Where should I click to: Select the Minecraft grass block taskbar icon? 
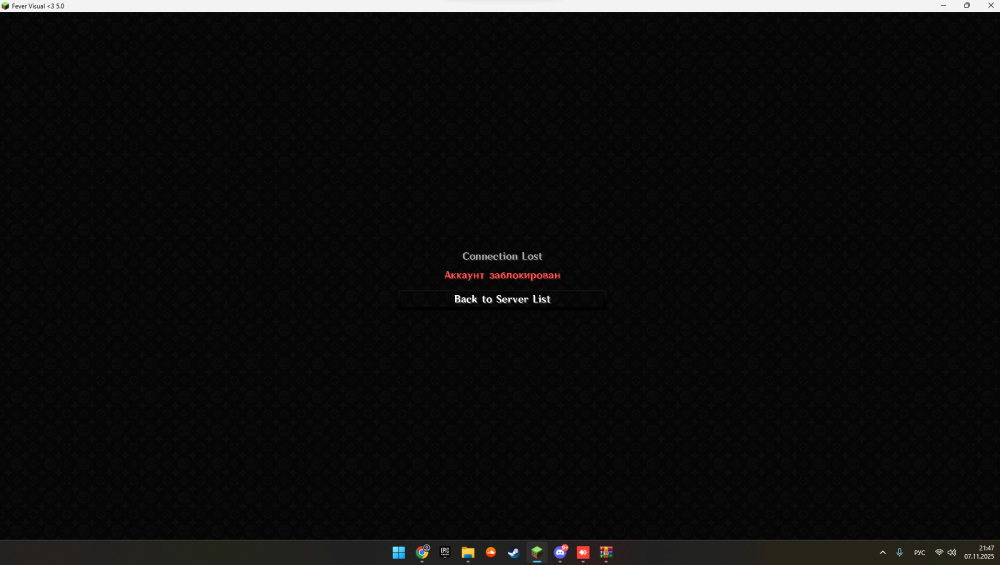(x=537, y=552)
